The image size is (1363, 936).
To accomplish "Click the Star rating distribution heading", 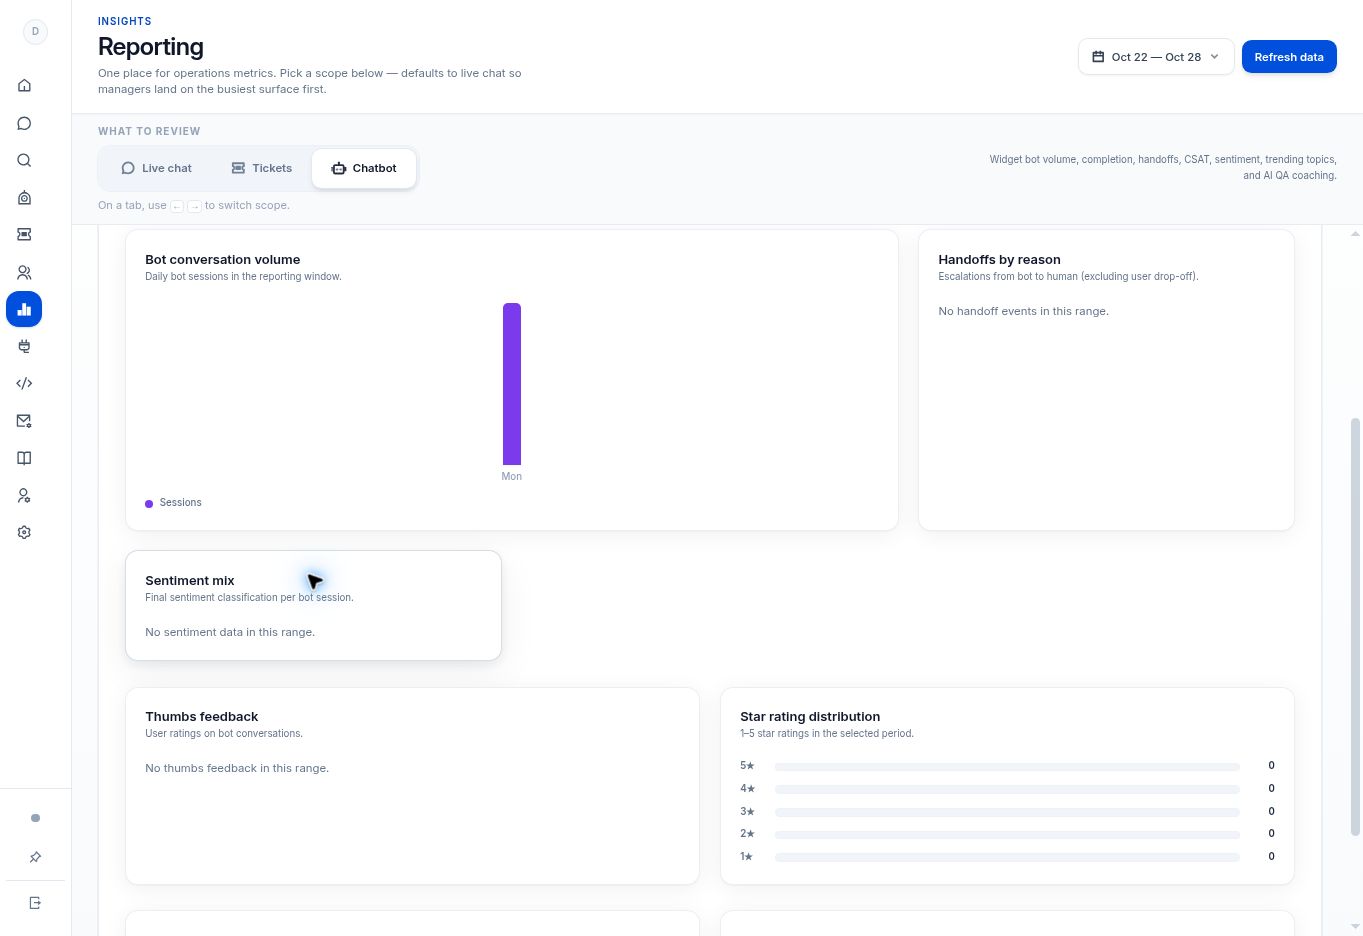I will (810, 716).
